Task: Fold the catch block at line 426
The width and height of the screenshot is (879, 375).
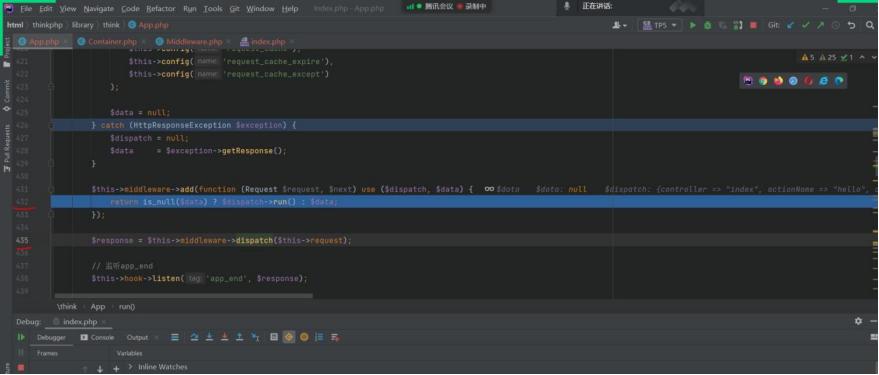Action: (x=52, y=126)
